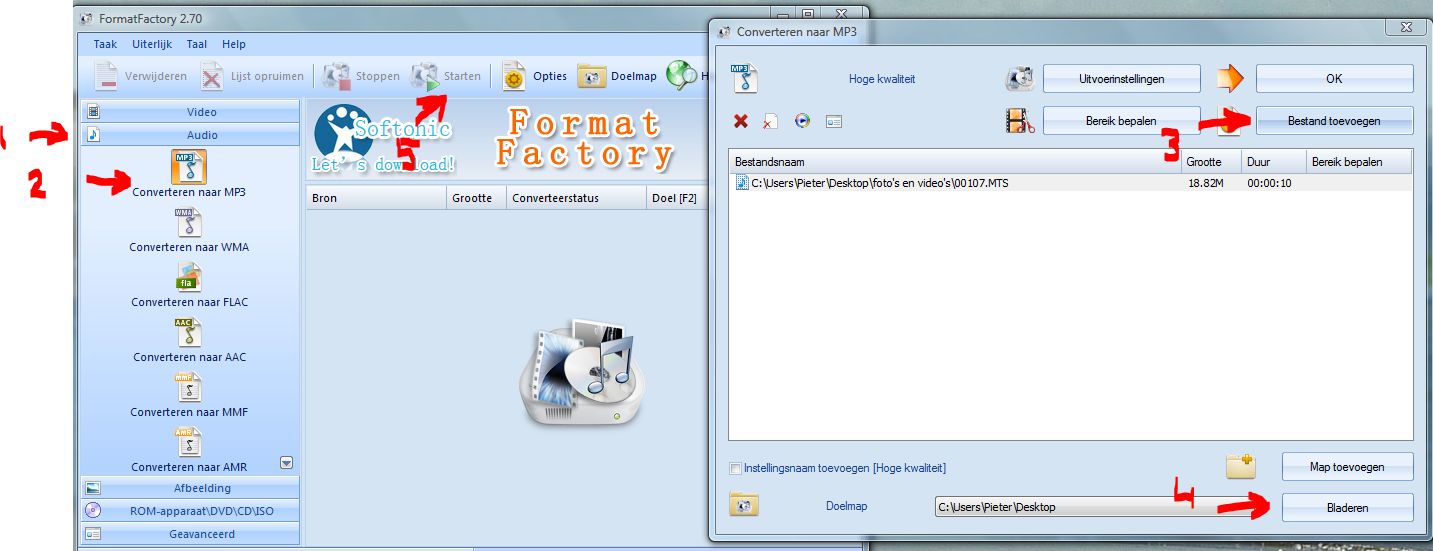Enable Instellingsnaam toevoegen checkbox
Screen dimensions: 1433x551
coord(737,468)
